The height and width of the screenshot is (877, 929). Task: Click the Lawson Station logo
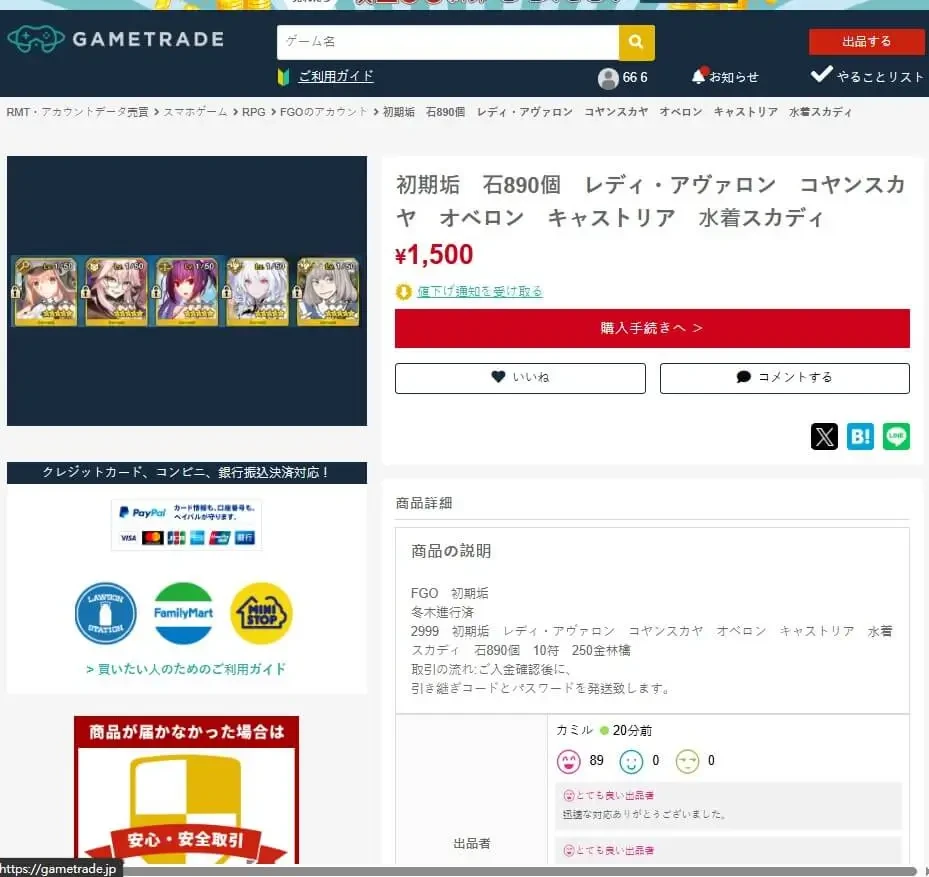(105, 613)
